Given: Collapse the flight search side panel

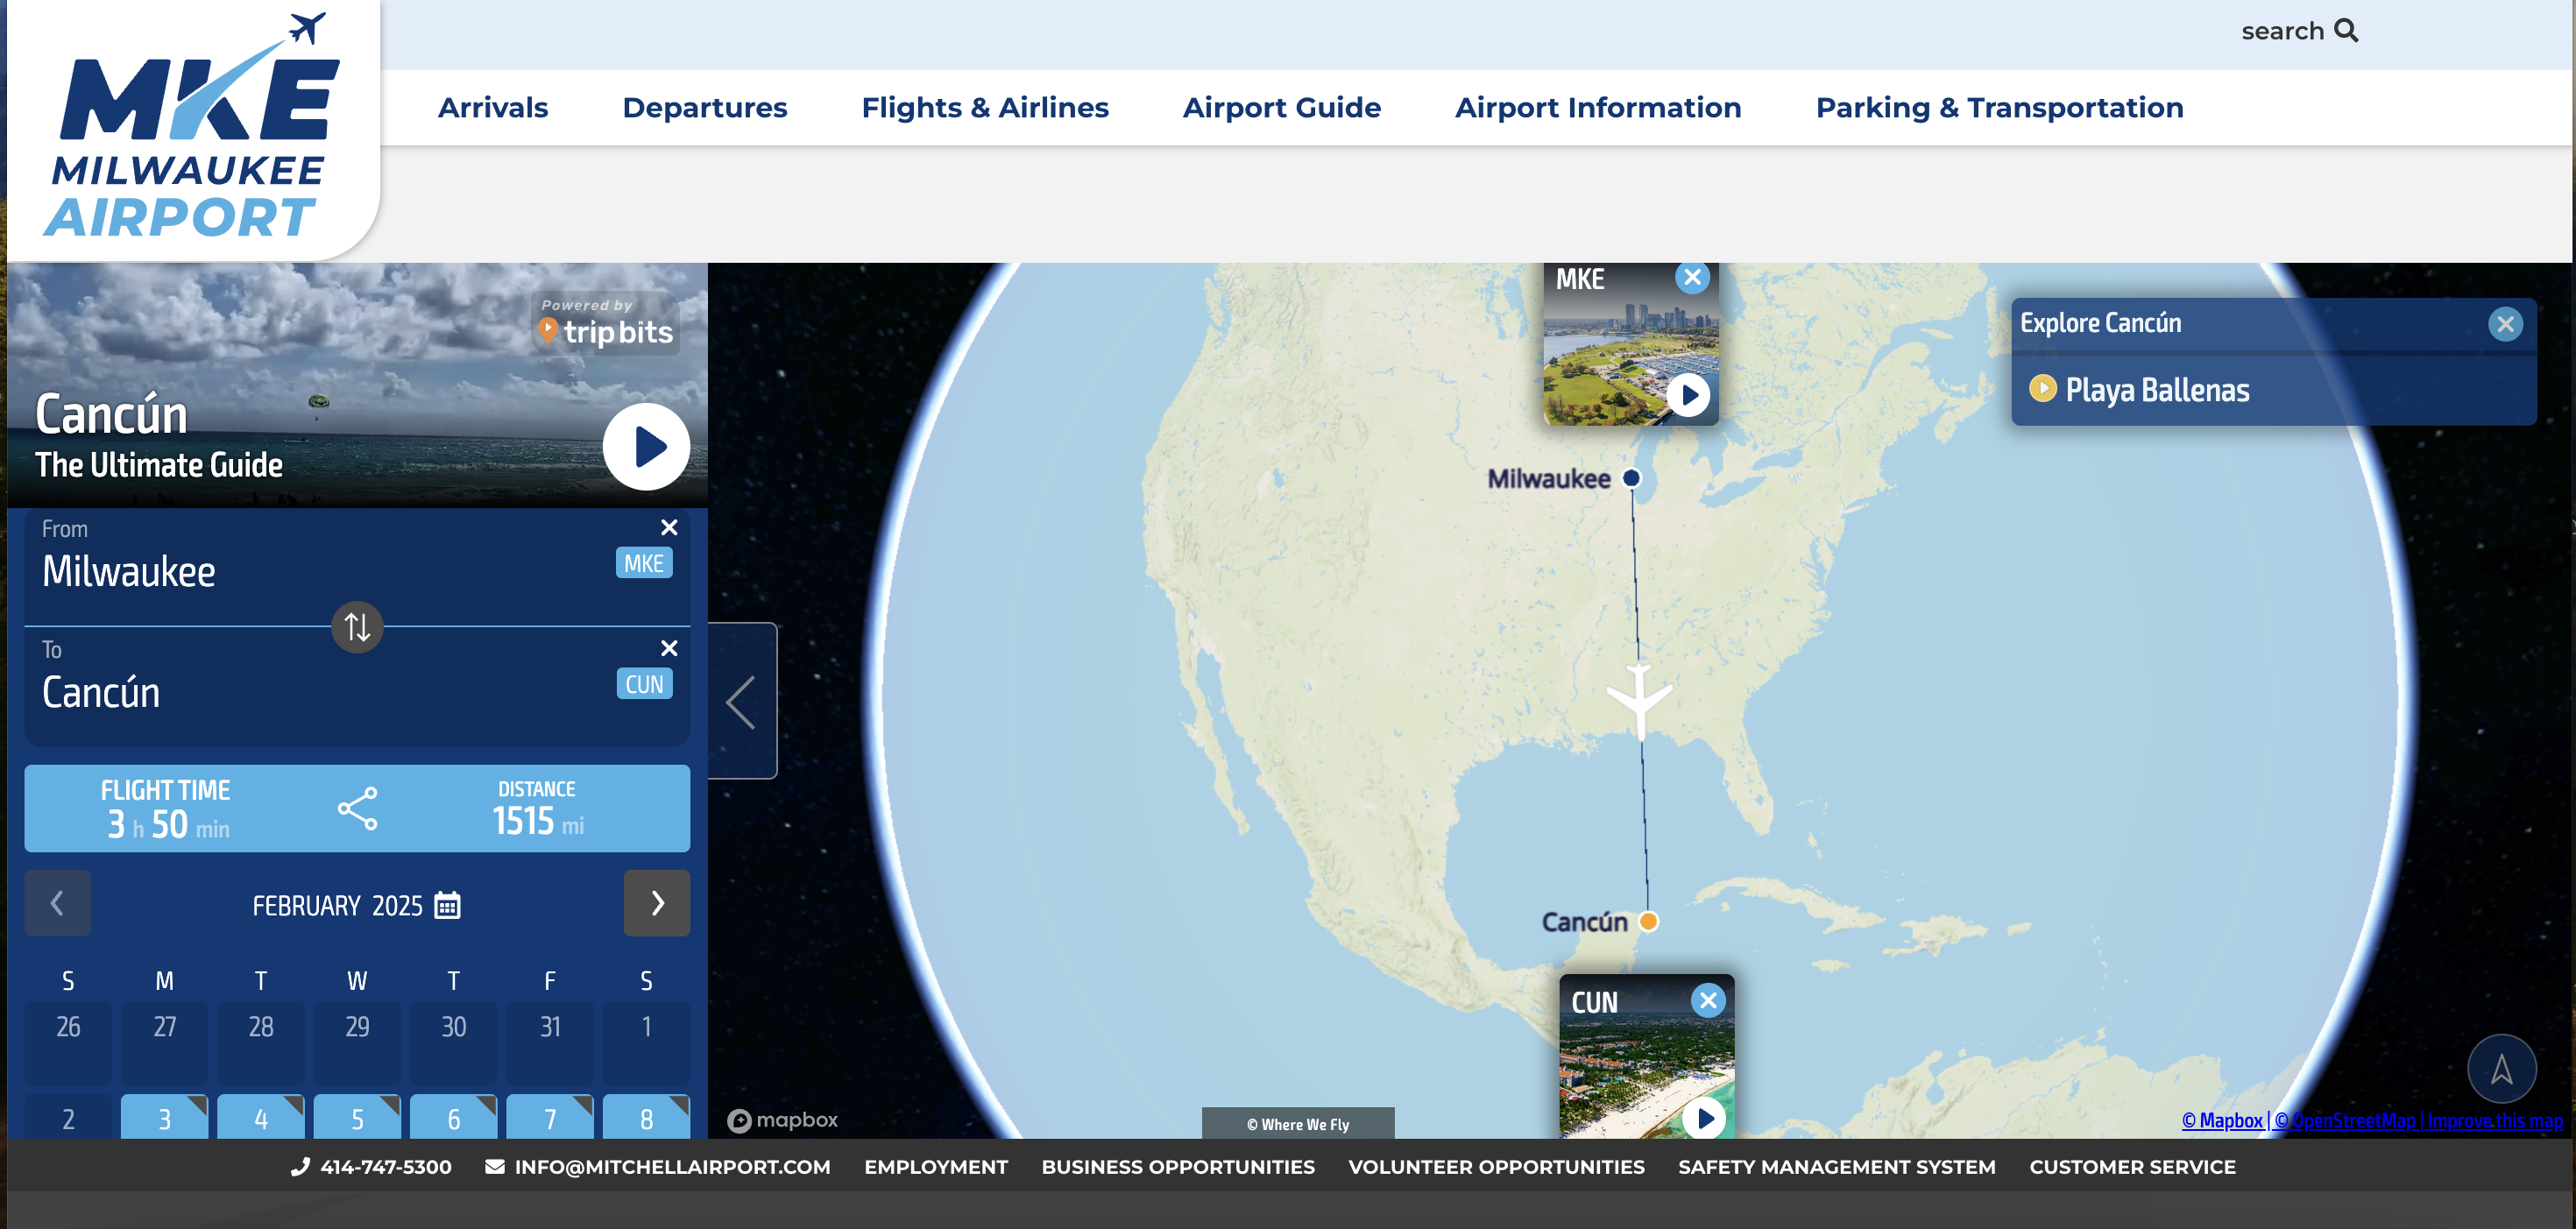Looking at the screenshot, I should click(x=742, y=701).
